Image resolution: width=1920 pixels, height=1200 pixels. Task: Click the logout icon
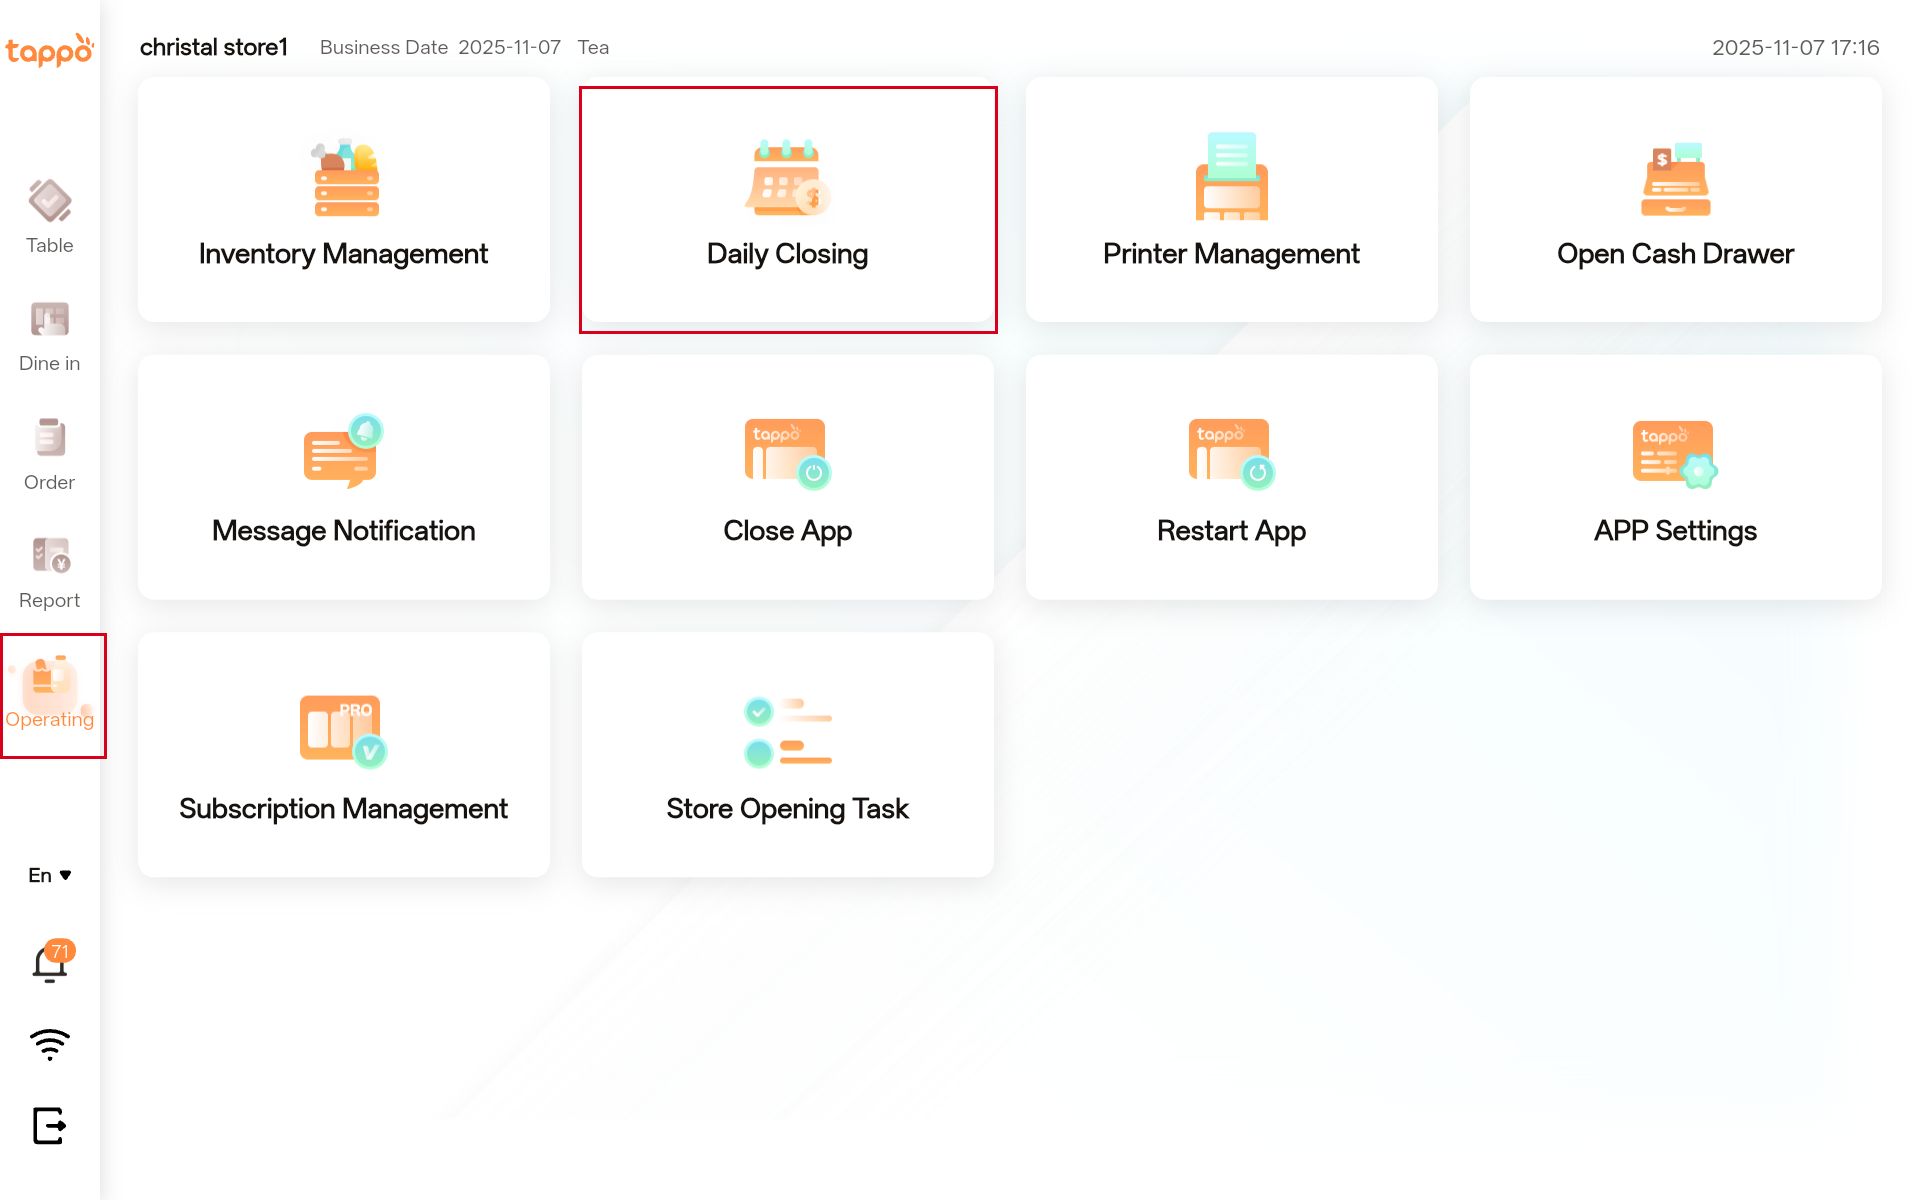click(49, 1125)
